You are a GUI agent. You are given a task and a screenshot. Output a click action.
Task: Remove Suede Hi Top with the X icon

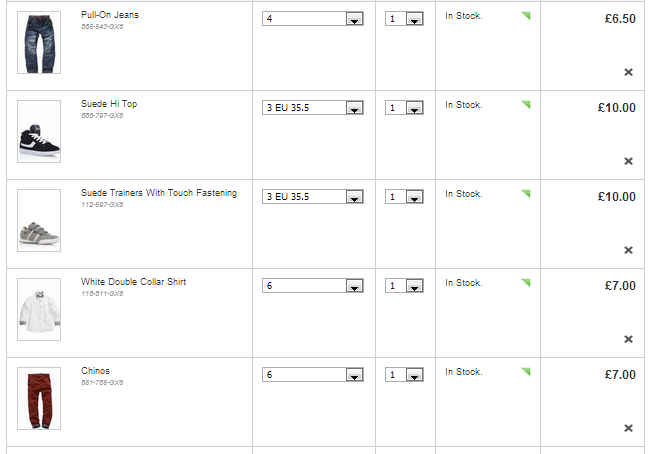click(x=628, y=161)
